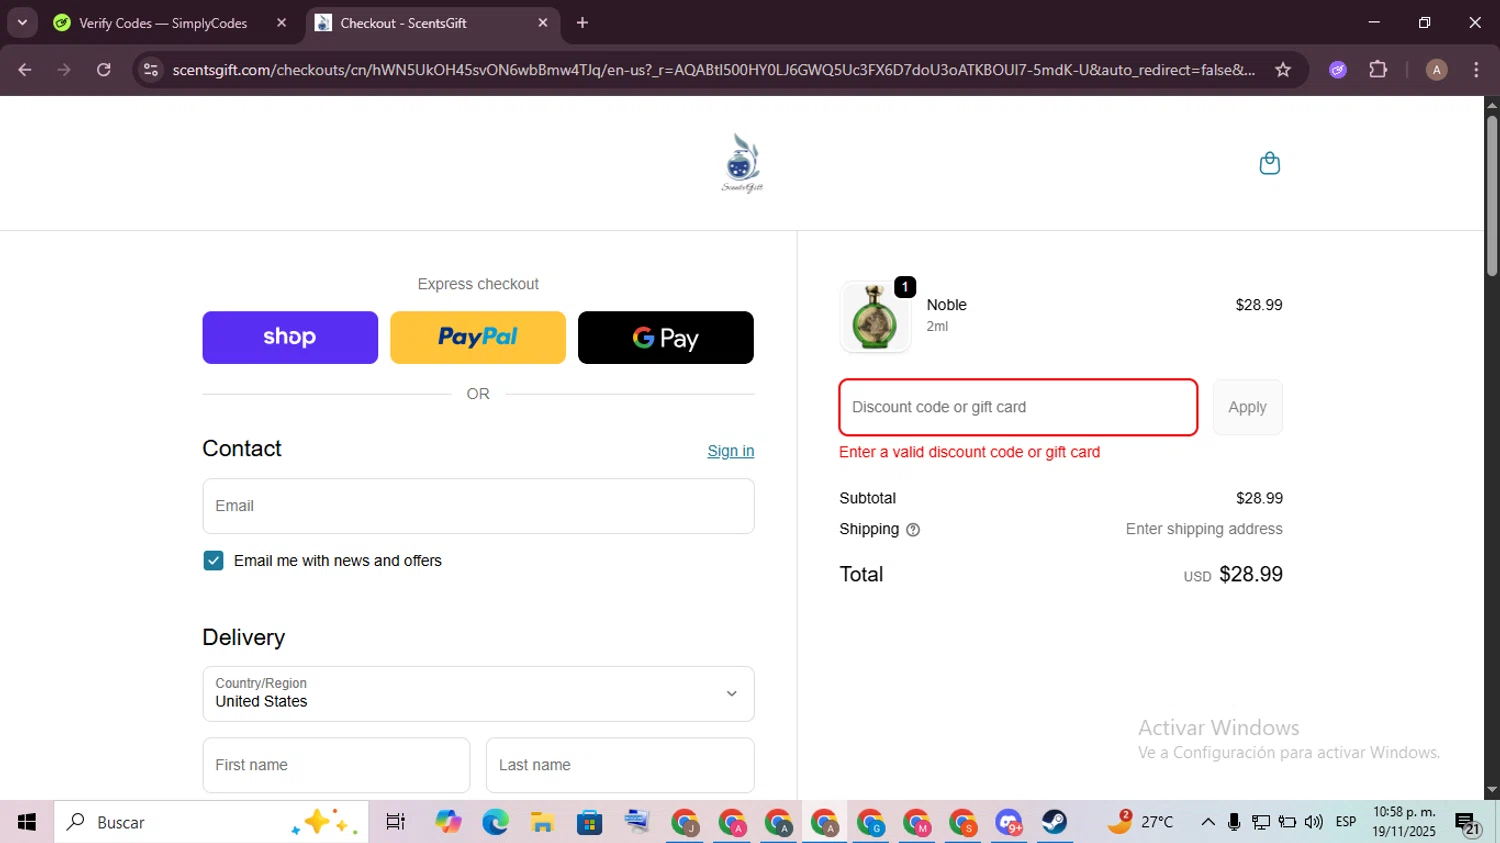Screen dimensions: 1500x843
Task: Open the shopping bag cart icon
Action: 1269,163
